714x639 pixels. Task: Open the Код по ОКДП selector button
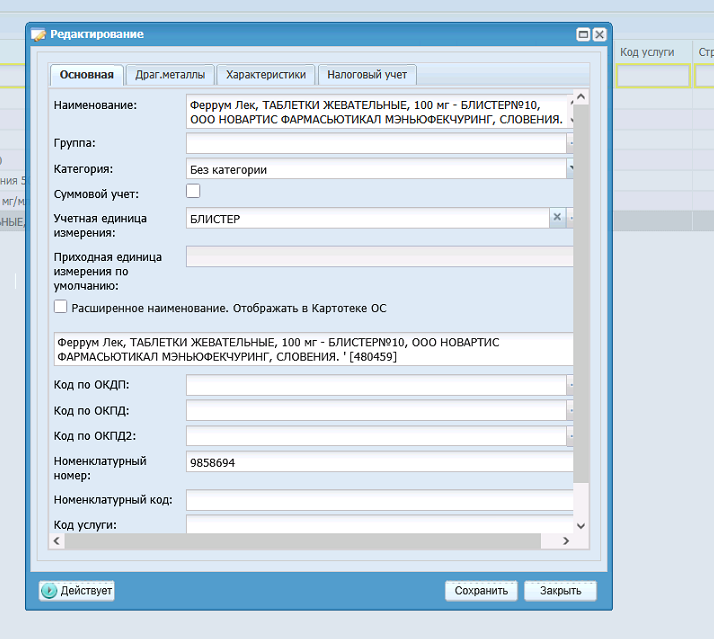pyautogui.click(x=570, y=385)
